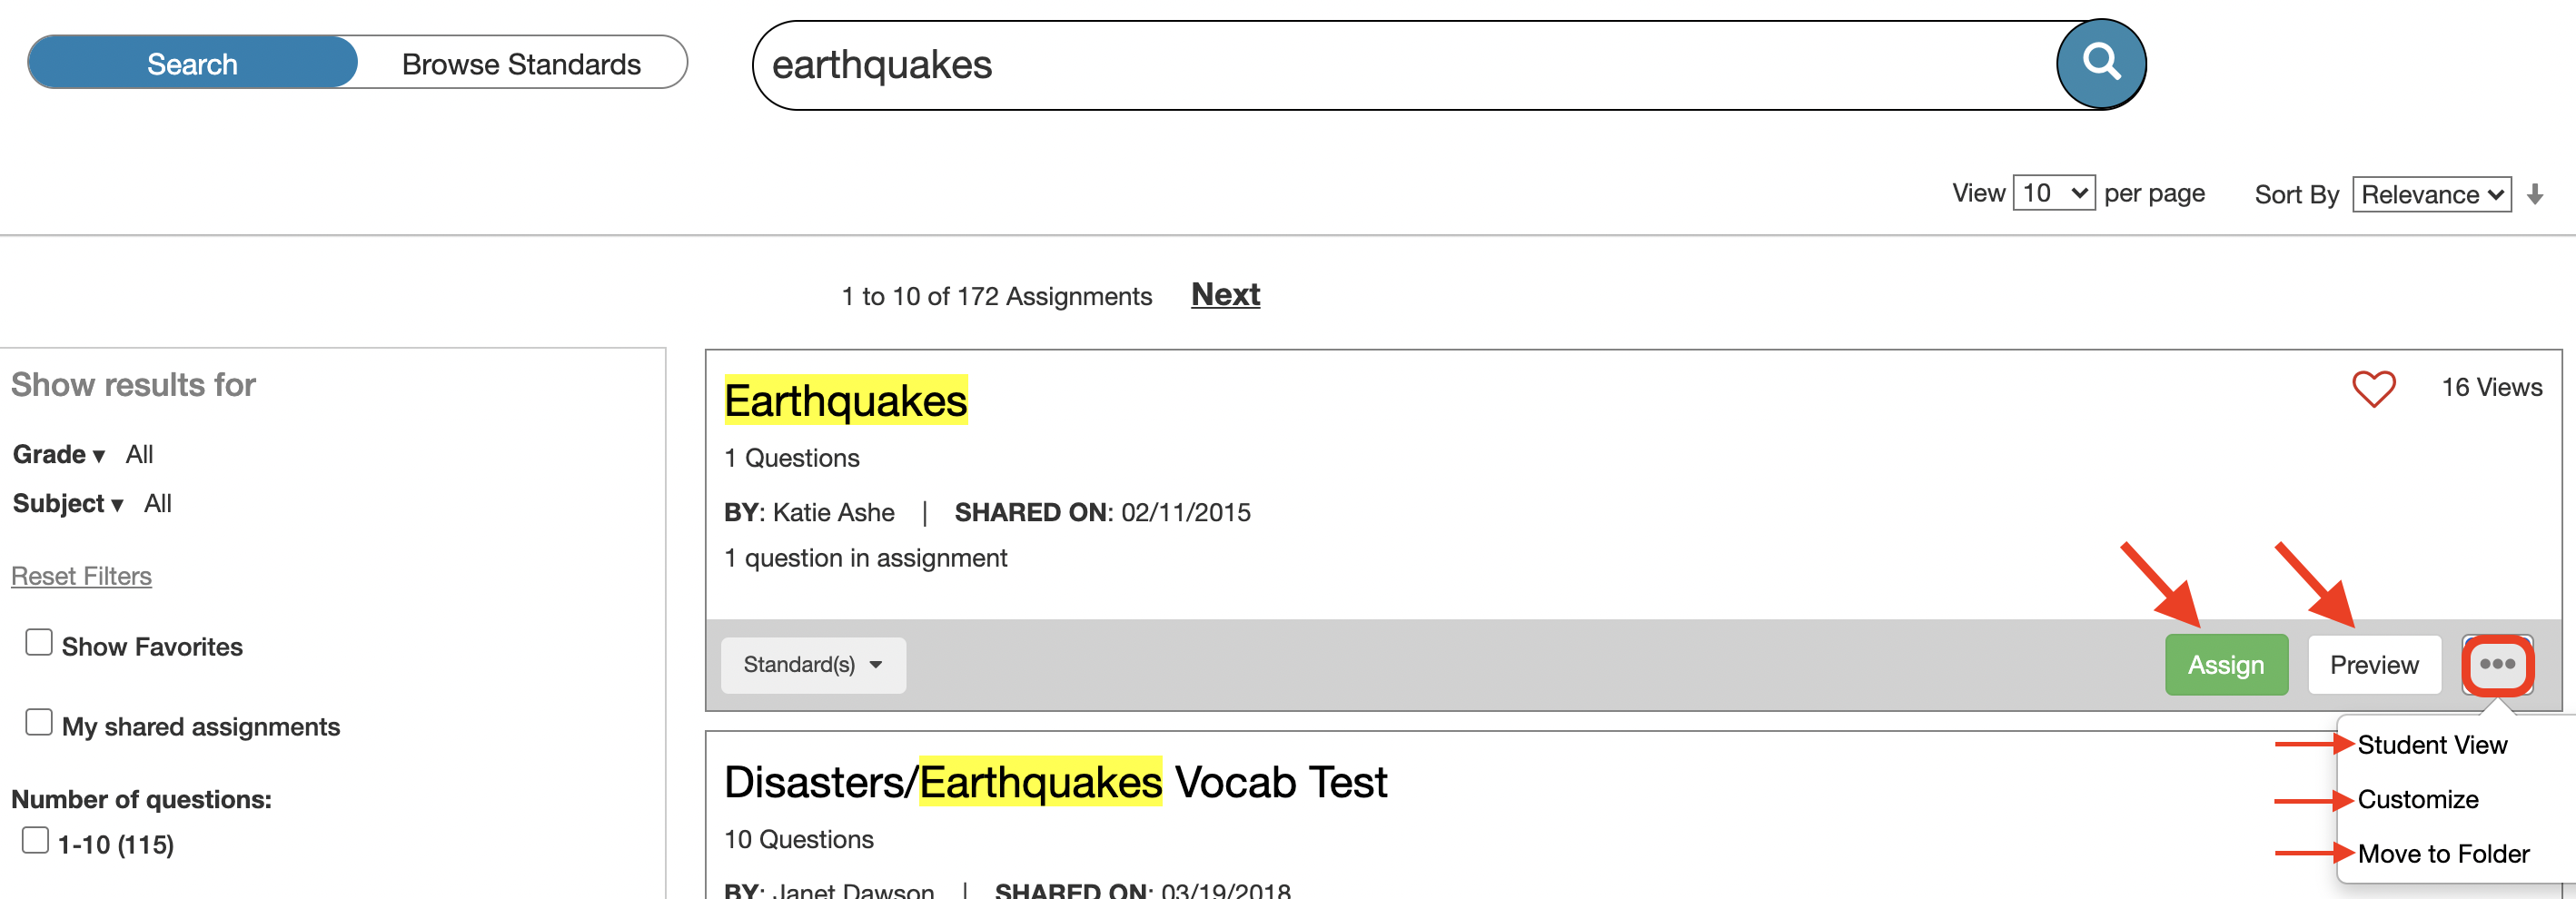The width and height of the screenshot is (2576, 899).
Task: Expand the Standard(s) dropdown
Action: point(812,665)
